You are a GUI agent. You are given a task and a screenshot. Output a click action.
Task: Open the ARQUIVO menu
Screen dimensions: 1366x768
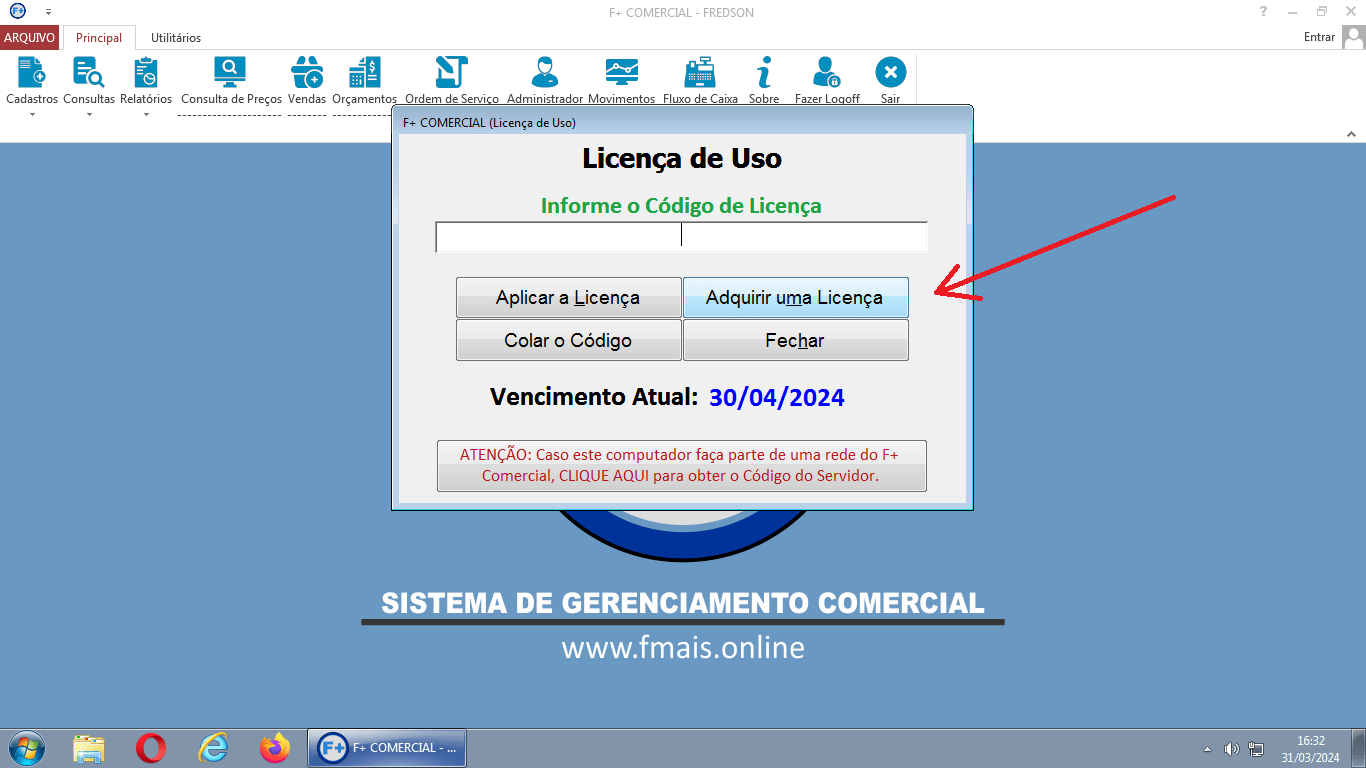[30, 38]
